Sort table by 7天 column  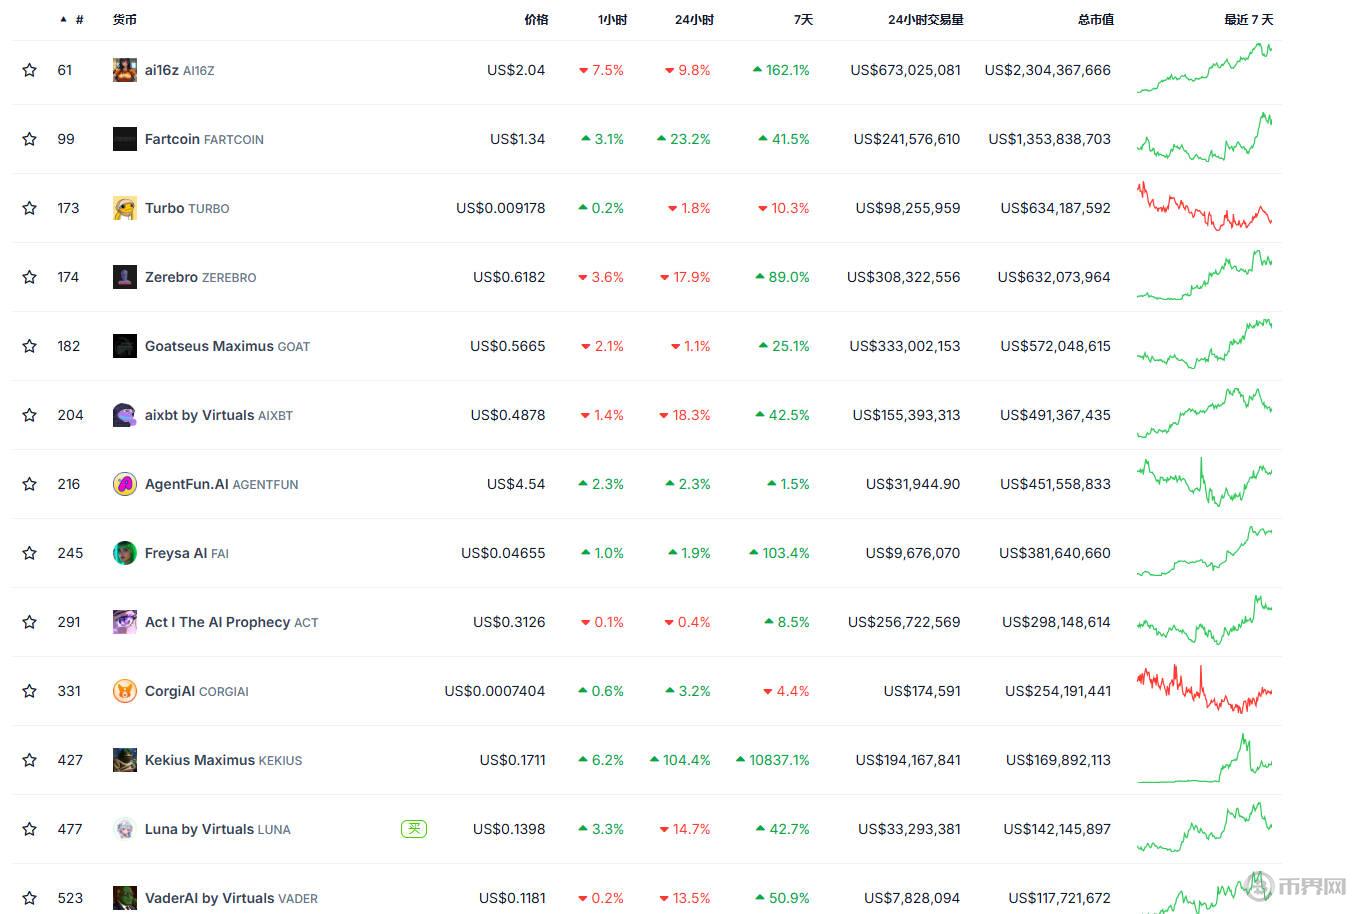pos(803,19)
